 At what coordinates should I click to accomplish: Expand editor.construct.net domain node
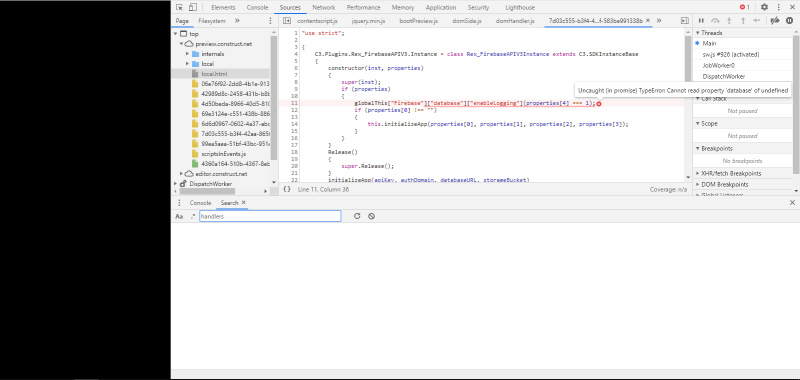(181, 173)
